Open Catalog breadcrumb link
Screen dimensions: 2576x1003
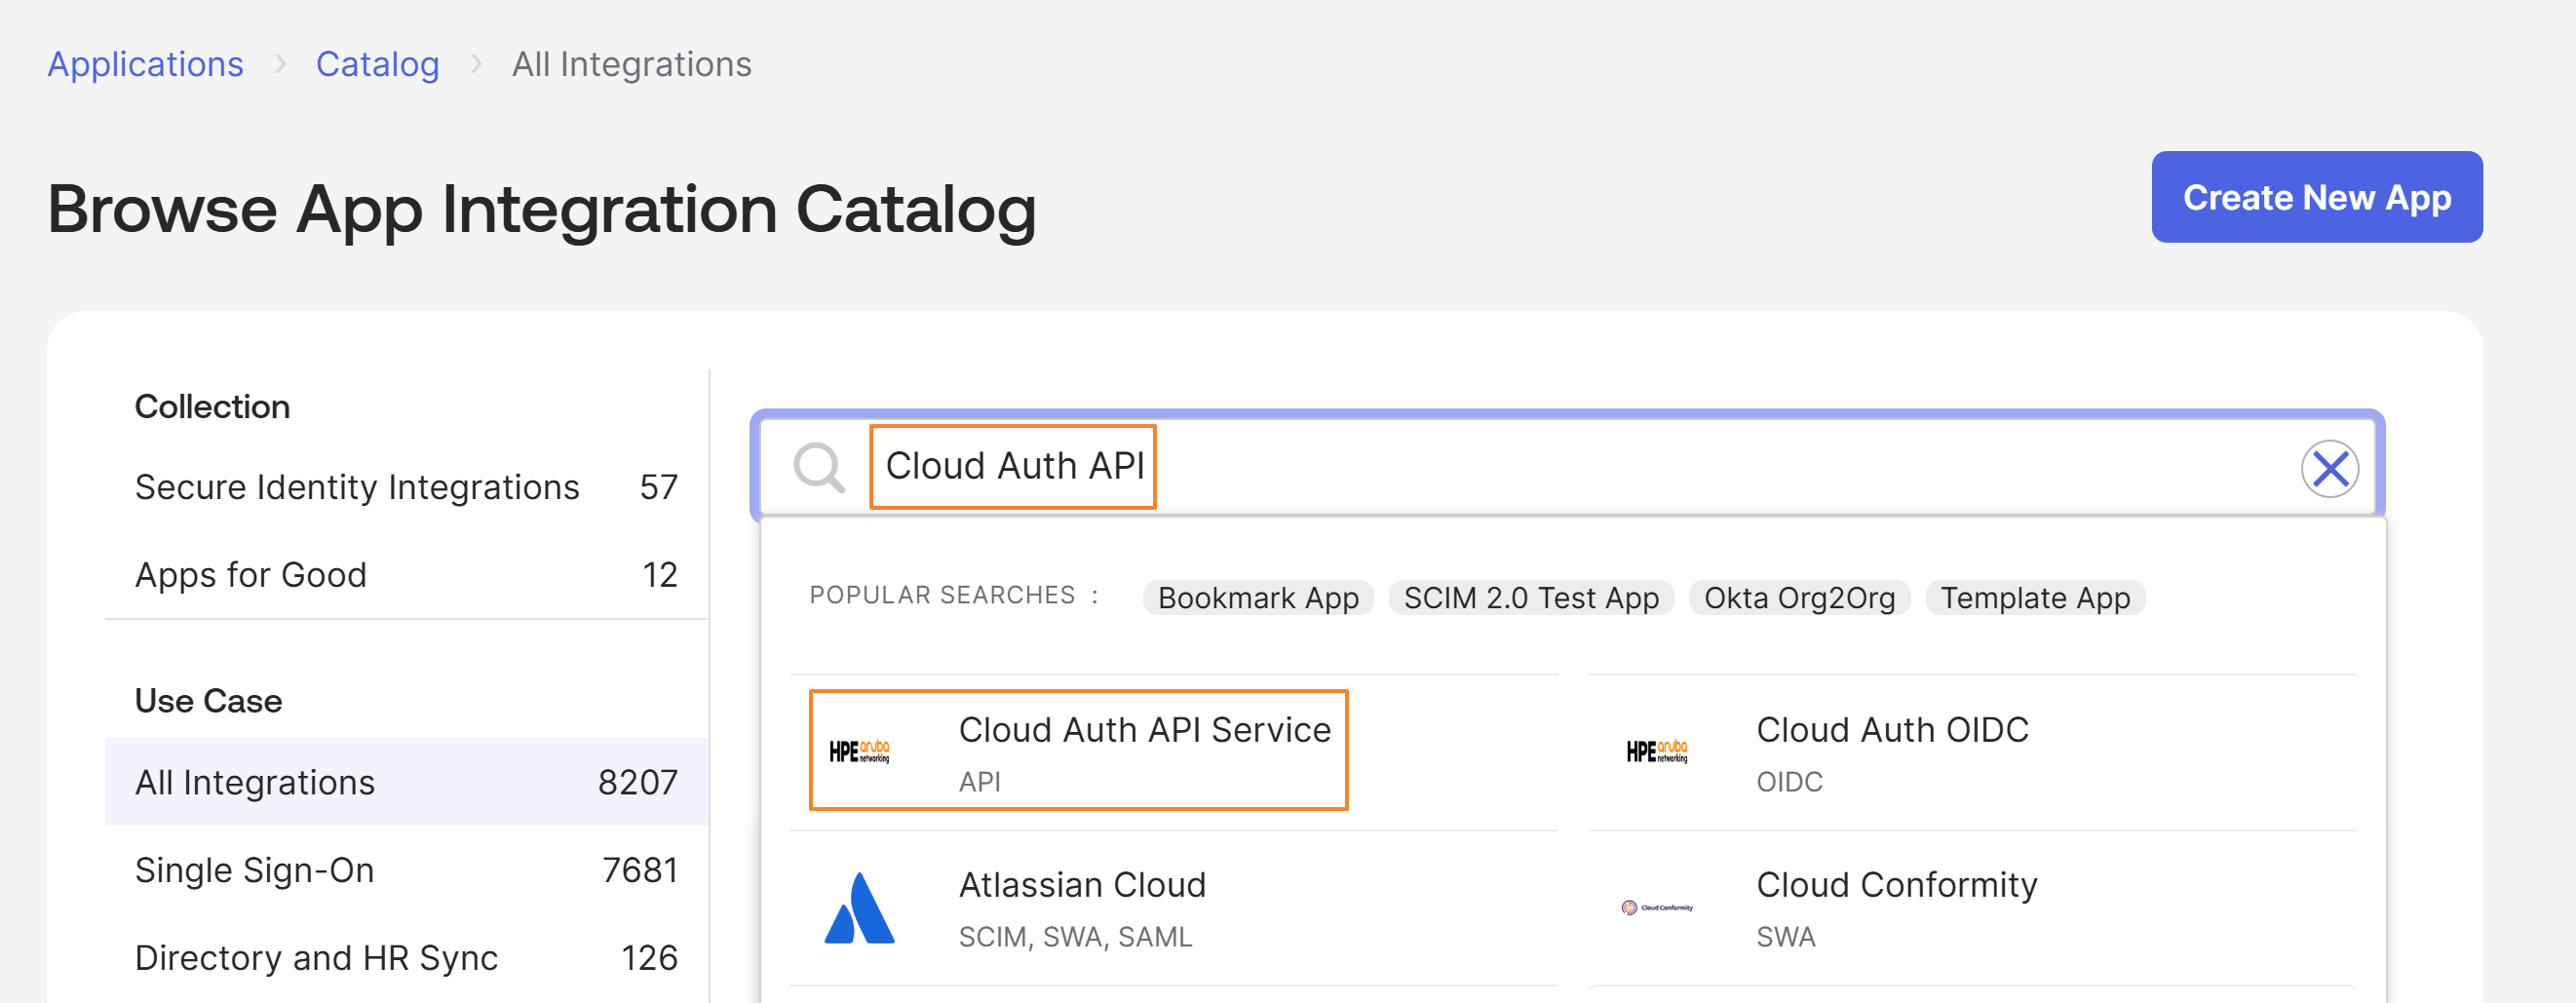pos(377,64)
